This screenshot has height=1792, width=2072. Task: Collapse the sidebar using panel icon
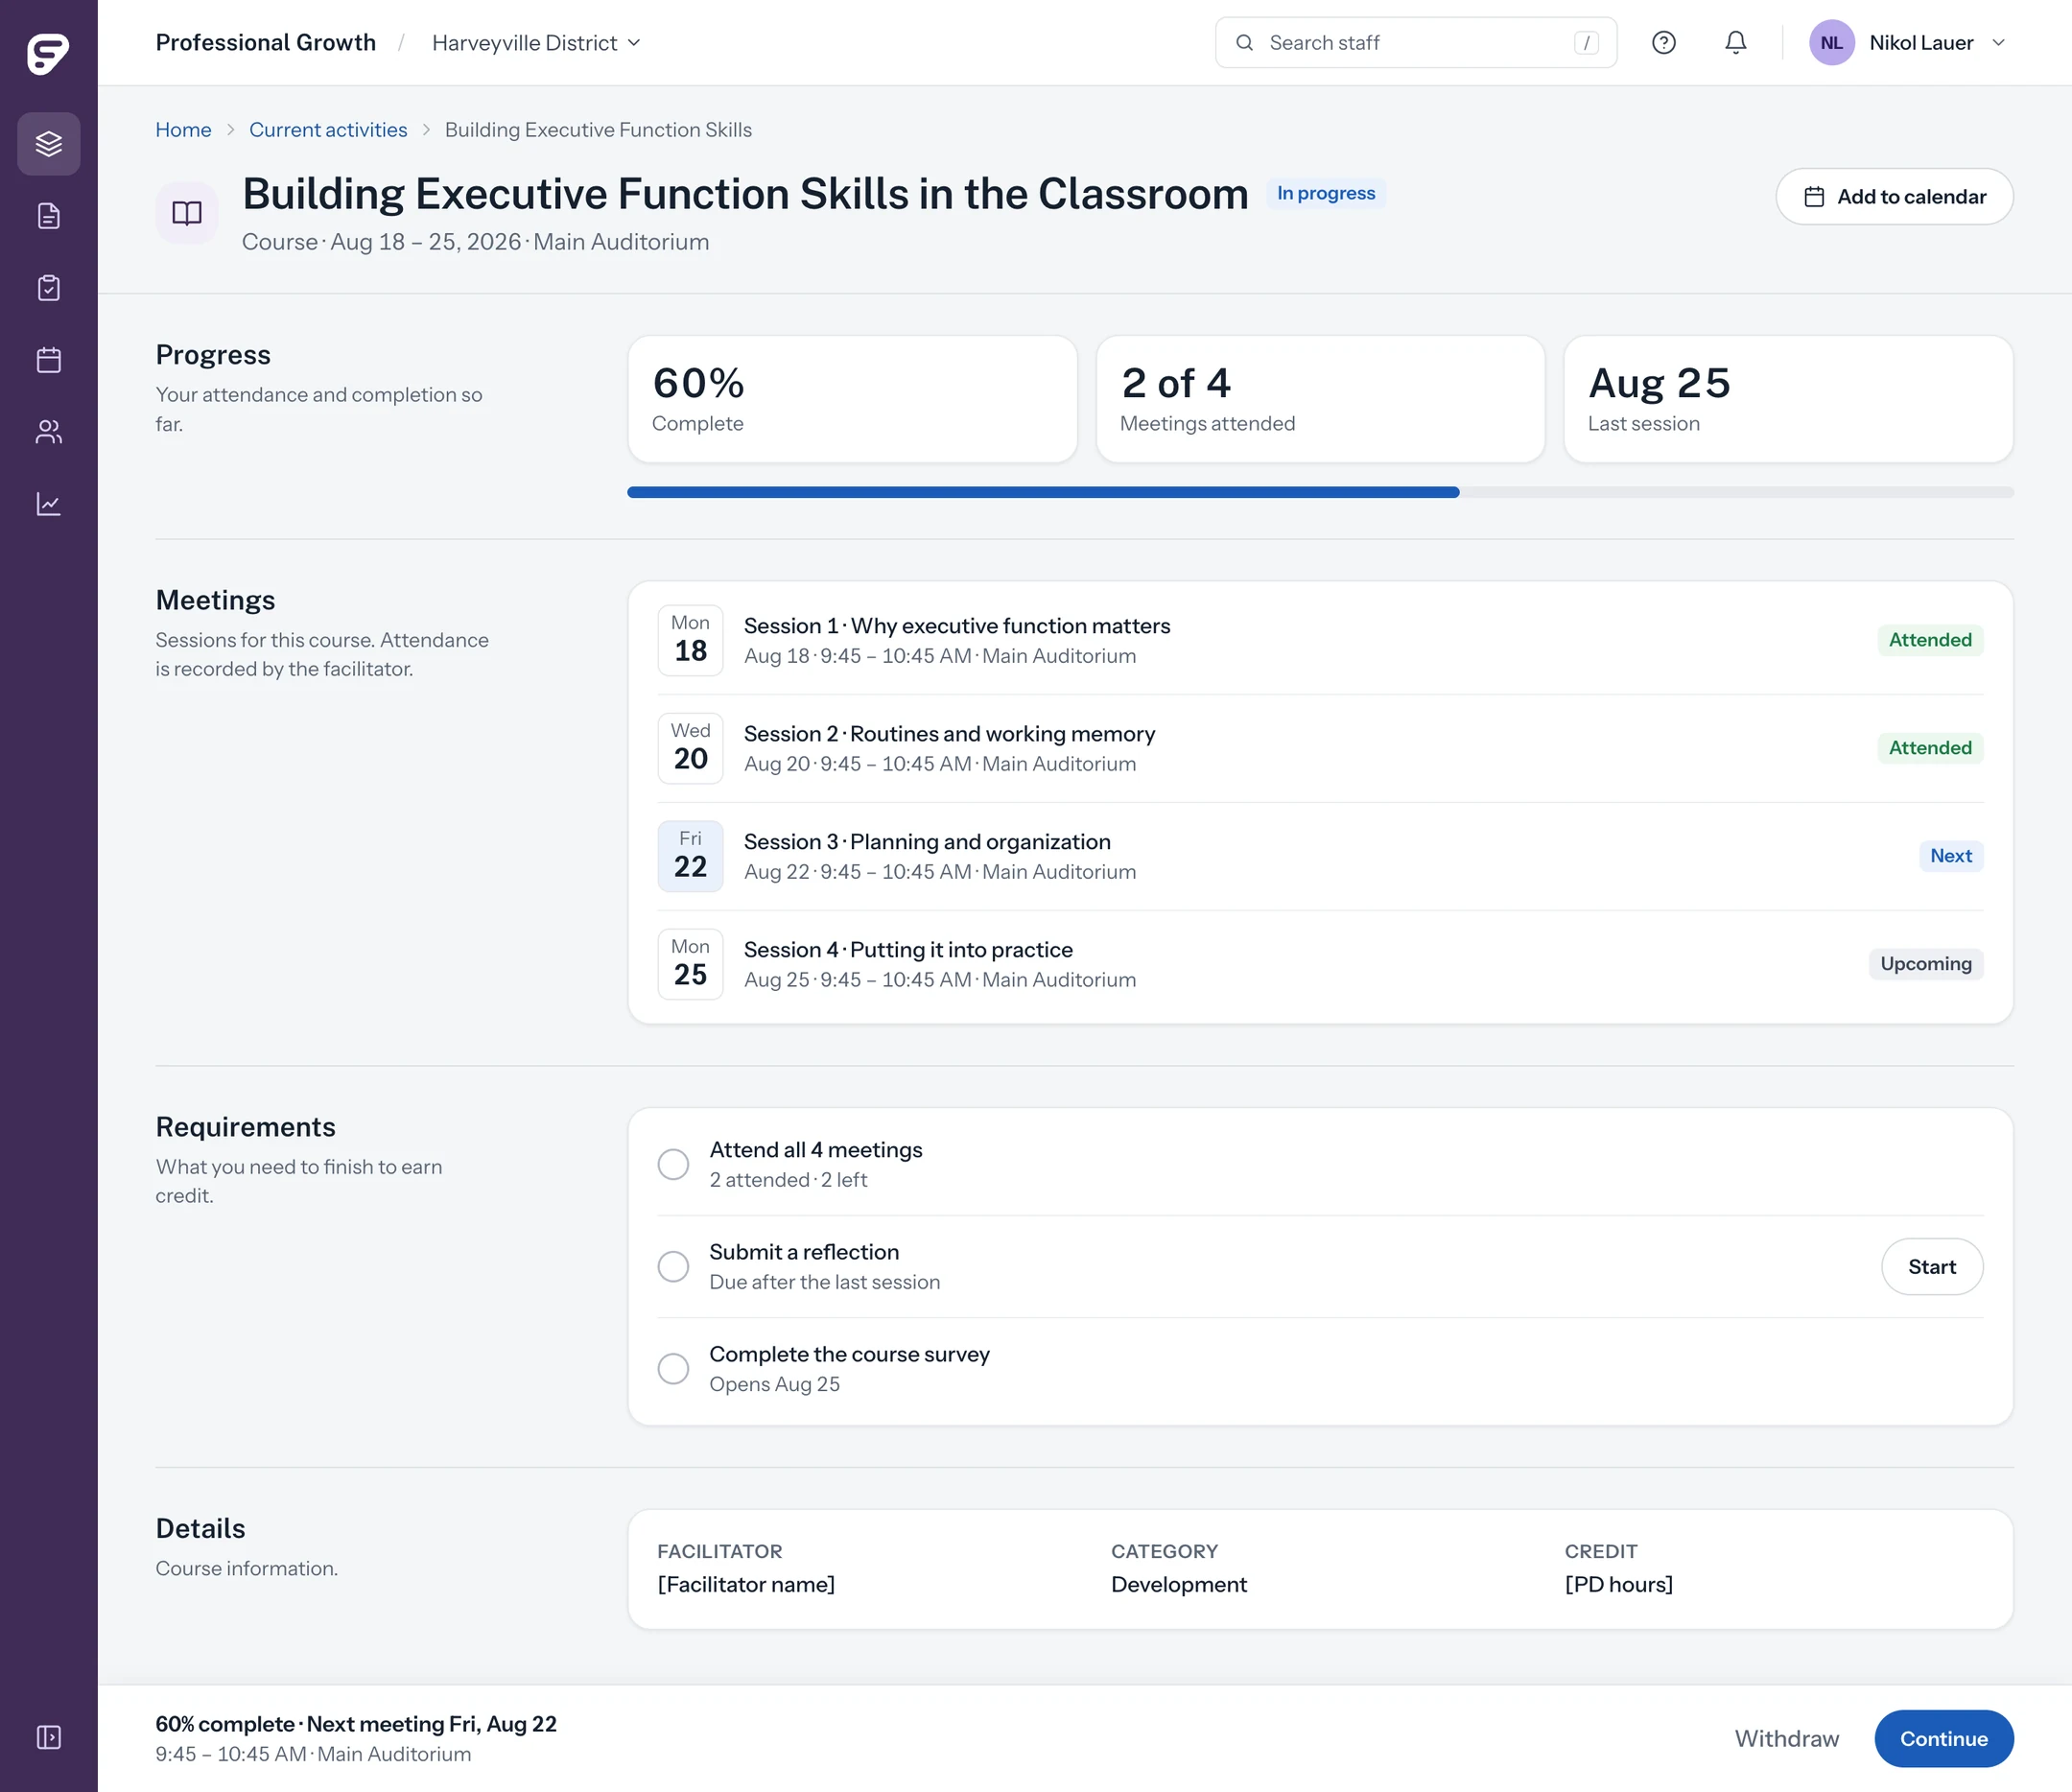49,1737
